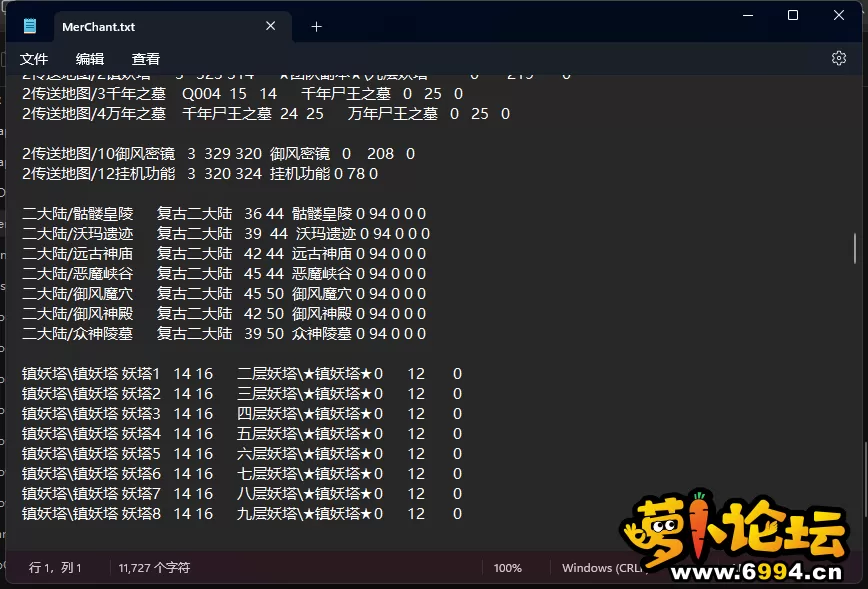Click the line 二大陆/远古神庙
This screenshot has width=868, height=589.
coord(224,253)
